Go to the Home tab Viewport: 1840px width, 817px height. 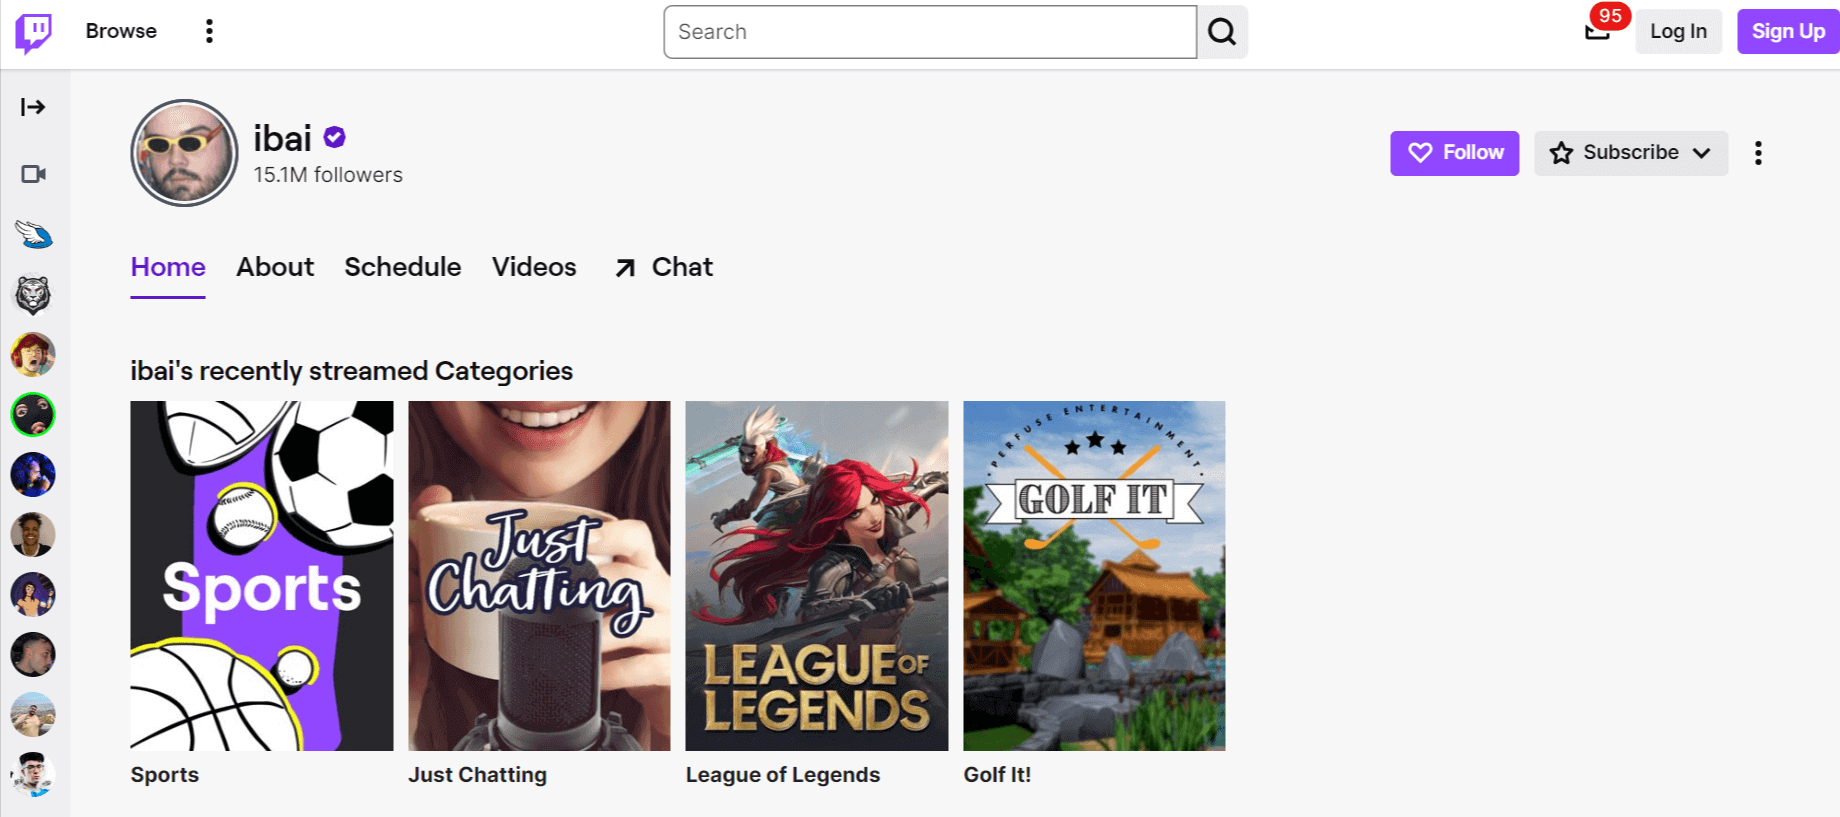[168, 267]
